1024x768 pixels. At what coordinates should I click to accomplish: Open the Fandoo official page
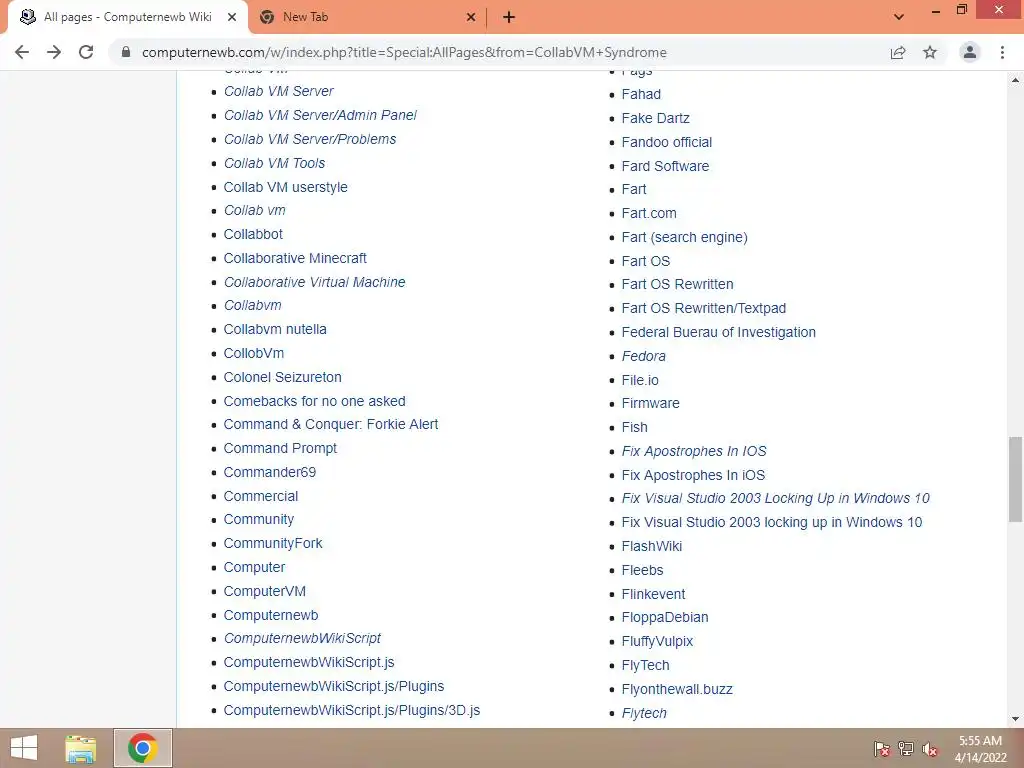[x=666, y=142]
